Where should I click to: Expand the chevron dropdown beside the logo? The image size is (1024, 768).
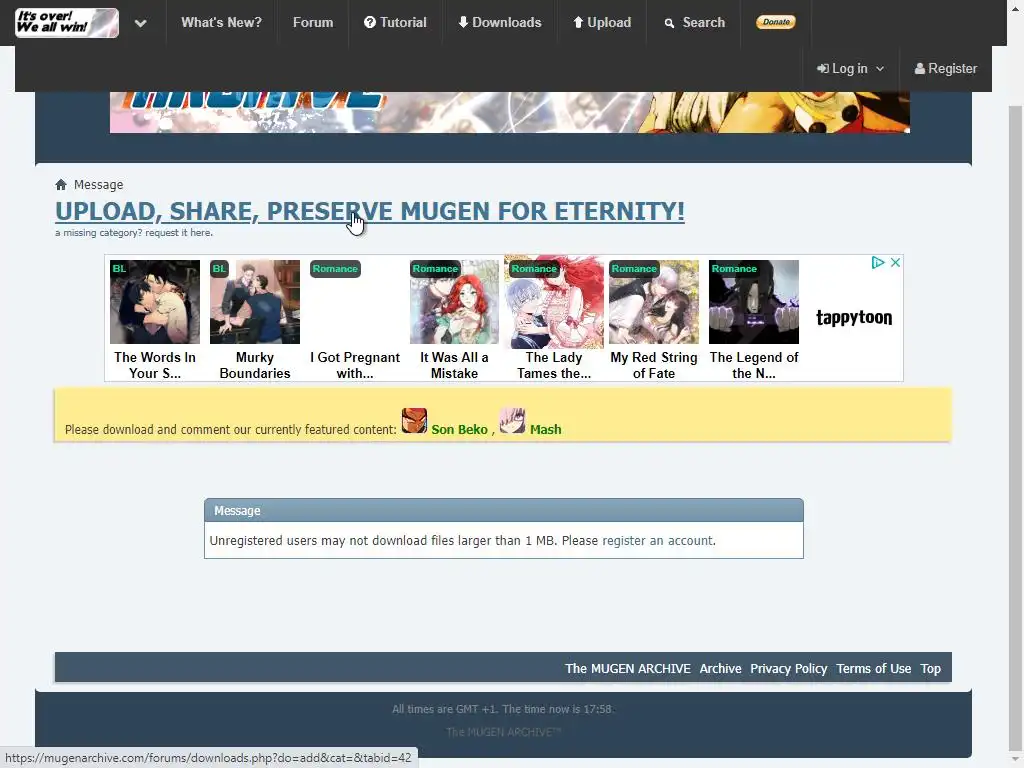click(x=140, y=23)
